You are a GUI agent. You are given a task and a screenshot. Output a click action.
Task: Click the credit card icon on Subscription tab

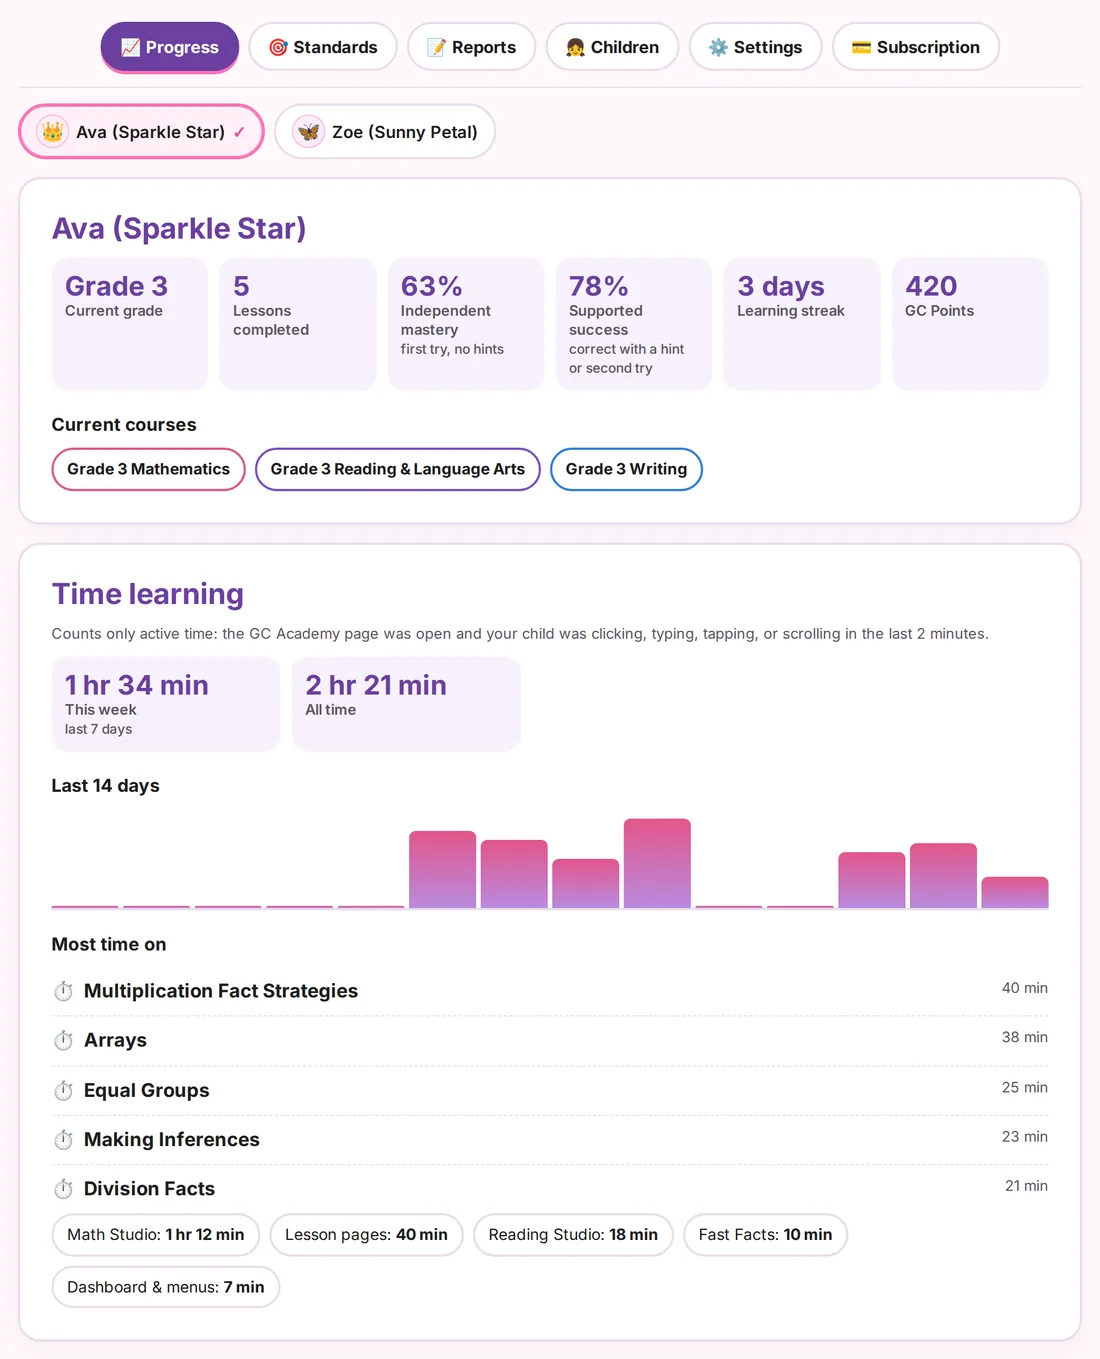pos(861,47)
